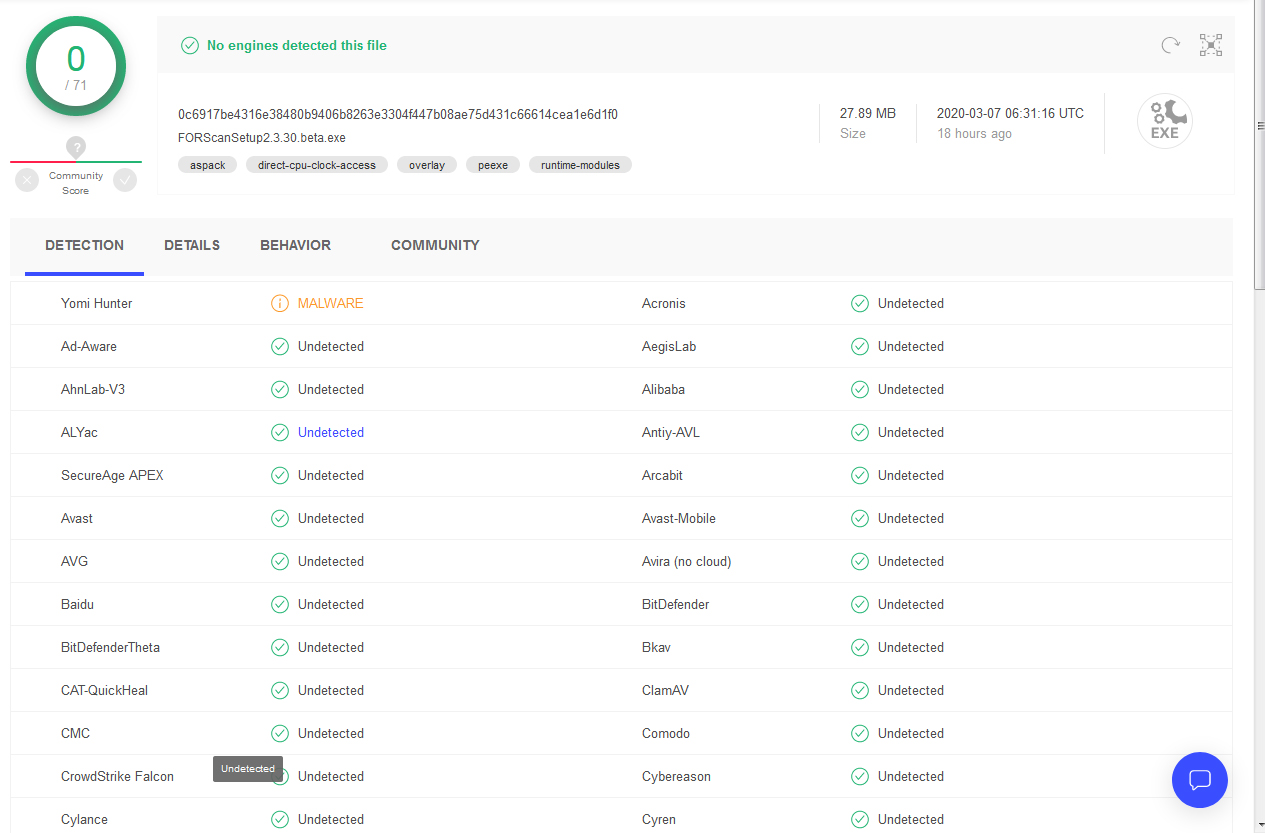Click the EXE file type icon
1265x833 pixels.
click(1164, 122)
